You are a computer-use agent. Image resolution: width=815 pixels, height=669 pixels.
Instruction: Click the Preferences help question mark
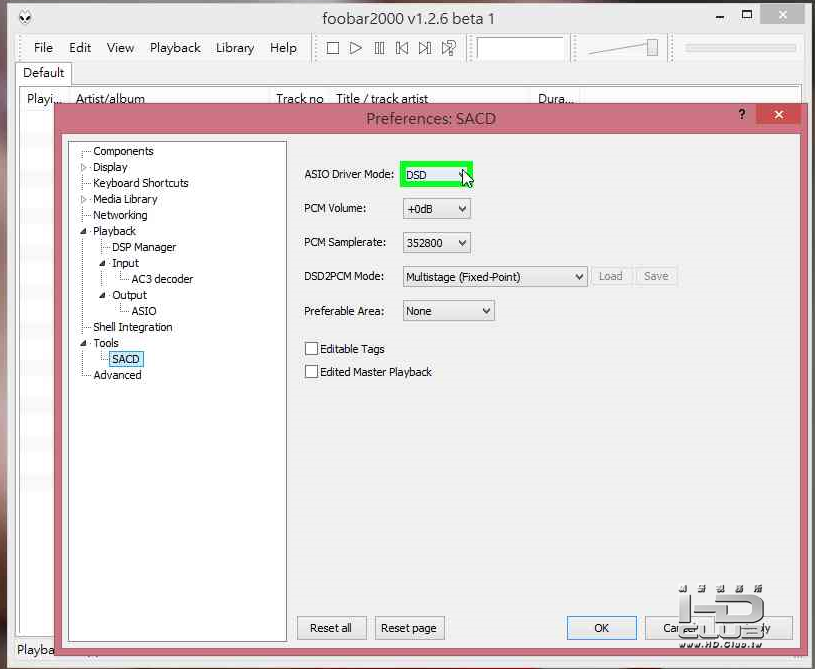pos(742,114)
